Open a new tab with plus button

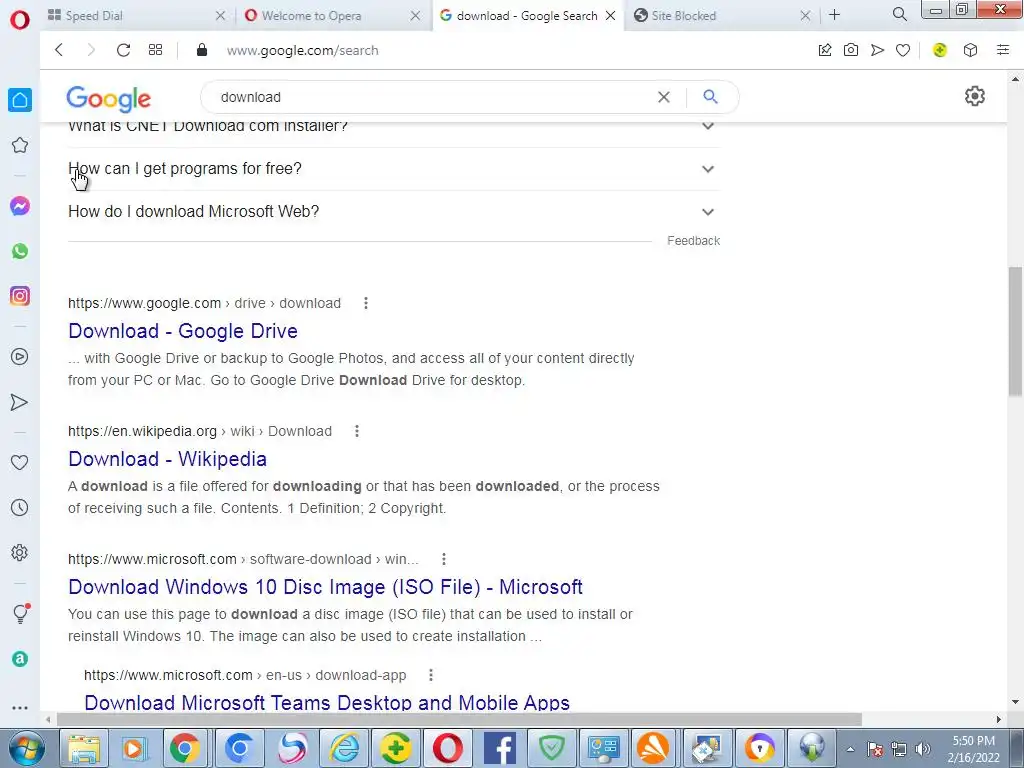(x=834, y=14)
